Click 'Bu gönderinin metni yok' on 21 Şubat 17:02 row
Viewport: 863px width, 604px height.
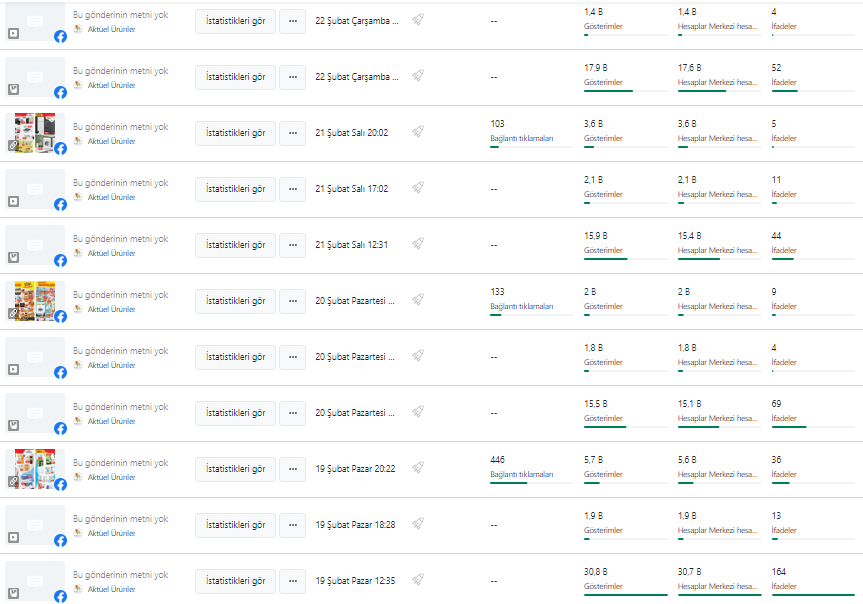click(121, 183)
